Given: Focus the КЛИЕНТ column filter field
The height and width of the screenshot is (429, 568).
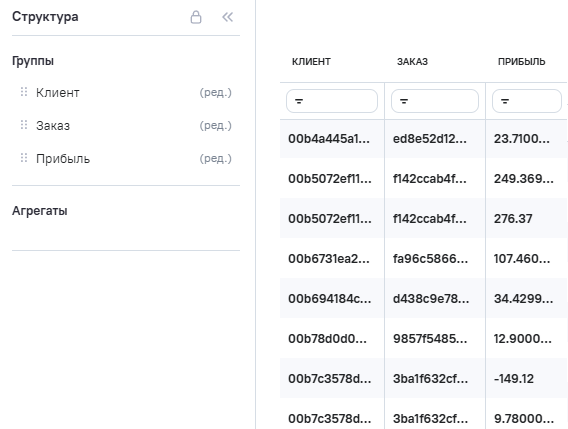Looking at the screenshot, I should (332, 101).
